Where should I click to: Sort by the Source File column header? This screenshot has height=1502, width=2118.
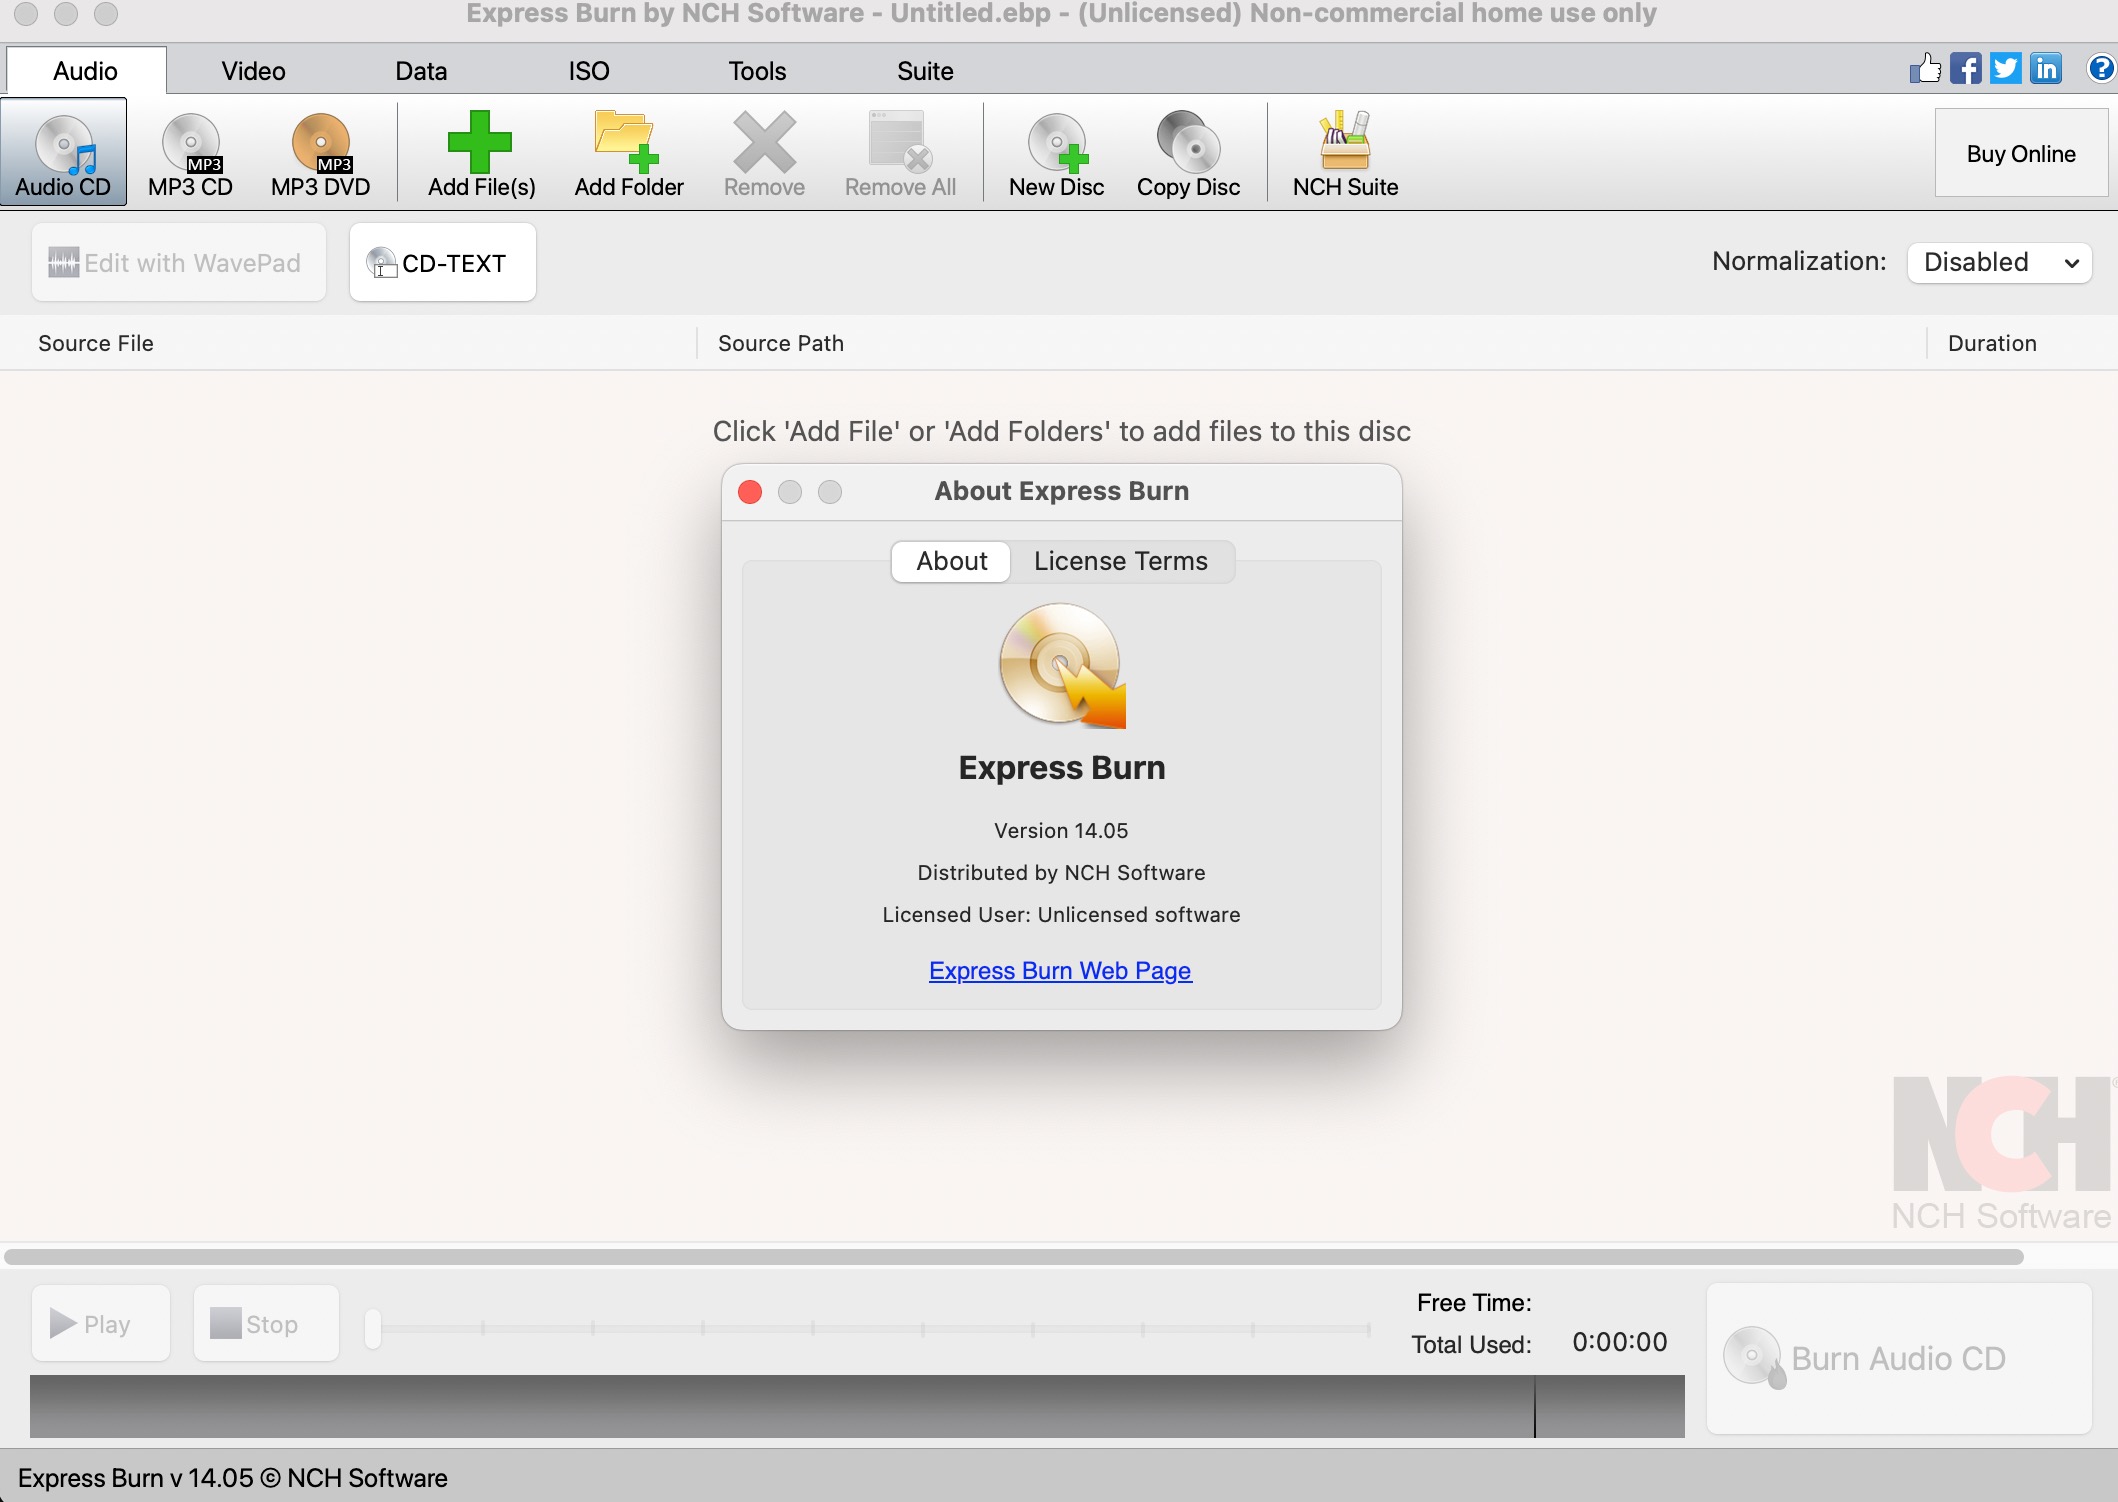pyautogui.click(x=348, y=343)
